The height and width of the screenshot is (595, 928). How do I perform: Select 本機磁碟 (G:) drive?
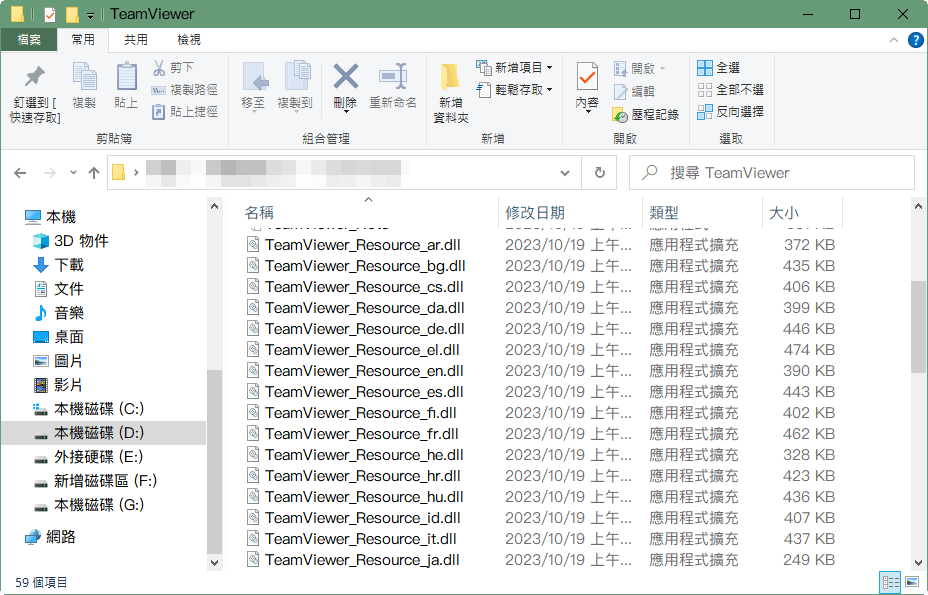pyautogui.click(x=88, y=505)
